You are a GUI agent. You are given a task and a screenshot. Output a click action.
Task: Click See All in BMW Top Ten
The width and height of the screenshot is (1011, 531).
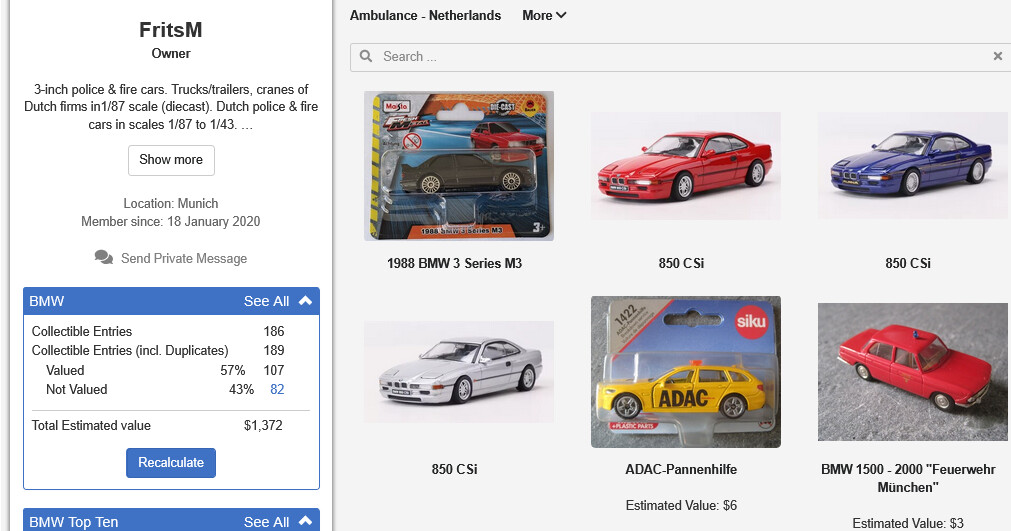pyautogui.click(x=266, y=521)
